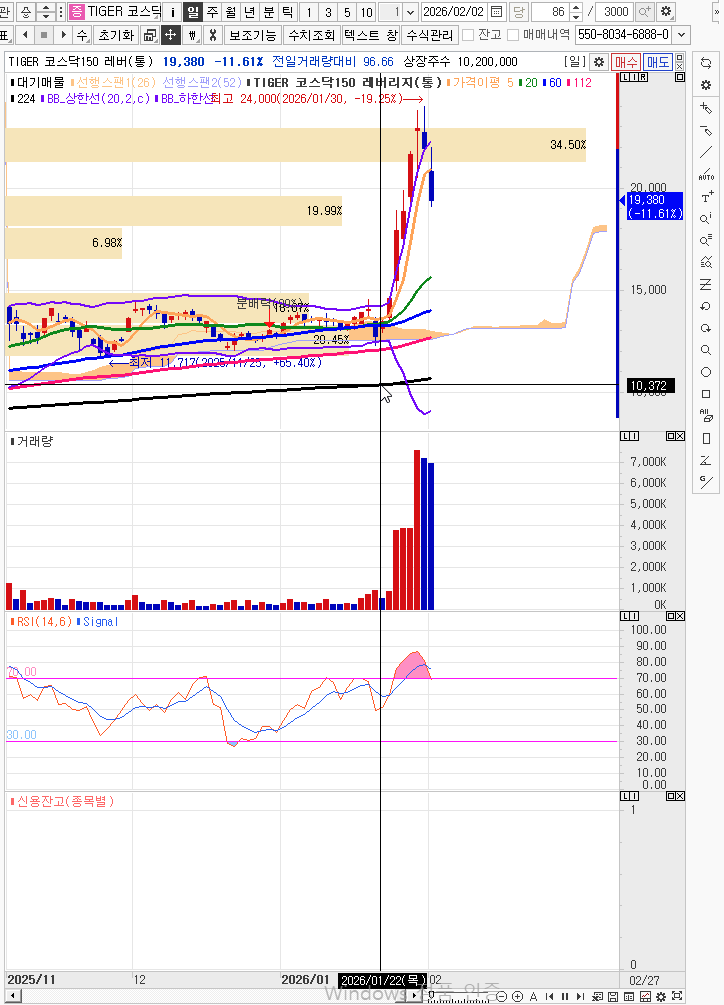The image size is (724, 1005).
Task: Click the erase all drawings icon
Action: point(707,416)
